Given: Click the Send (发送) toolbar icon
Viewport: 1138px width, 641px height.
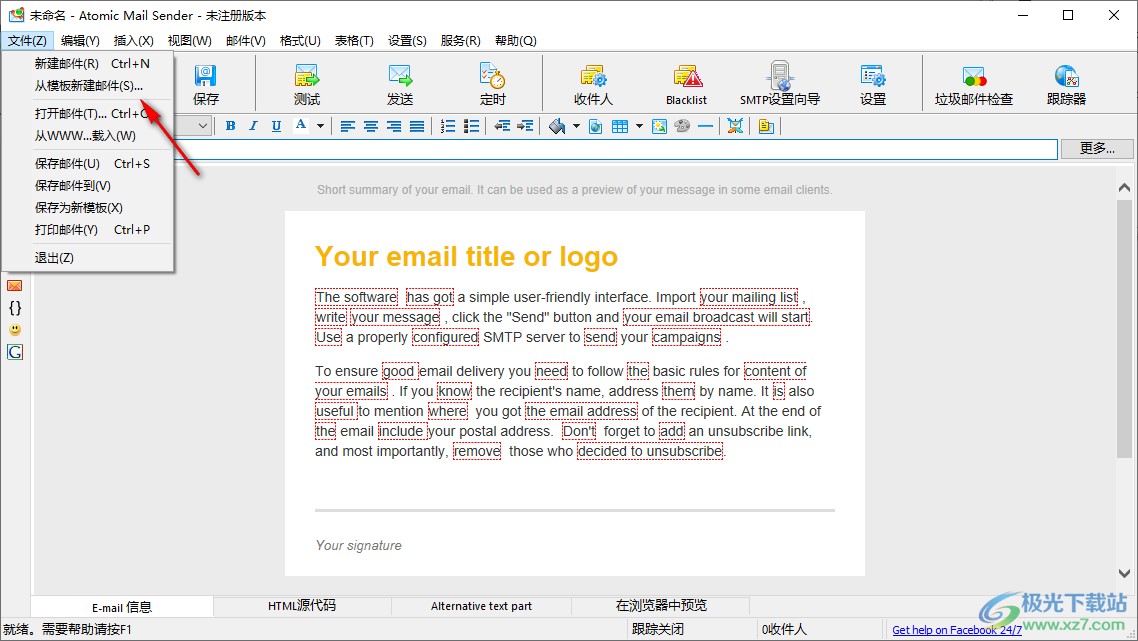Looking at the screenshot, I should click(400, 84).
